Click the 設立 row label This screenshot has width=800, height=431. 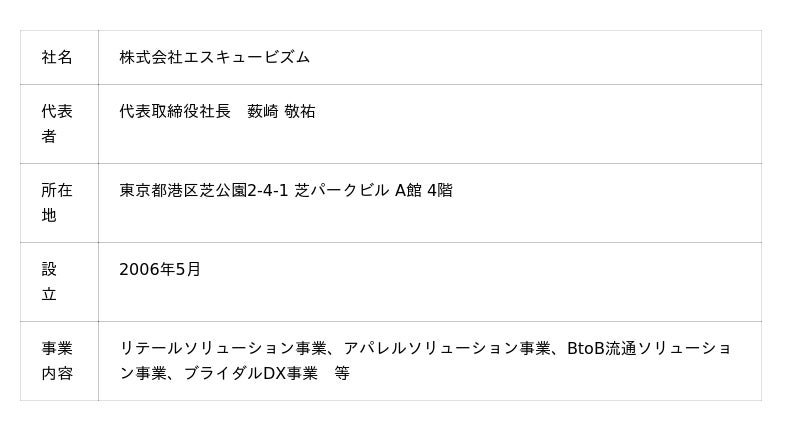[x=49, y=281]
